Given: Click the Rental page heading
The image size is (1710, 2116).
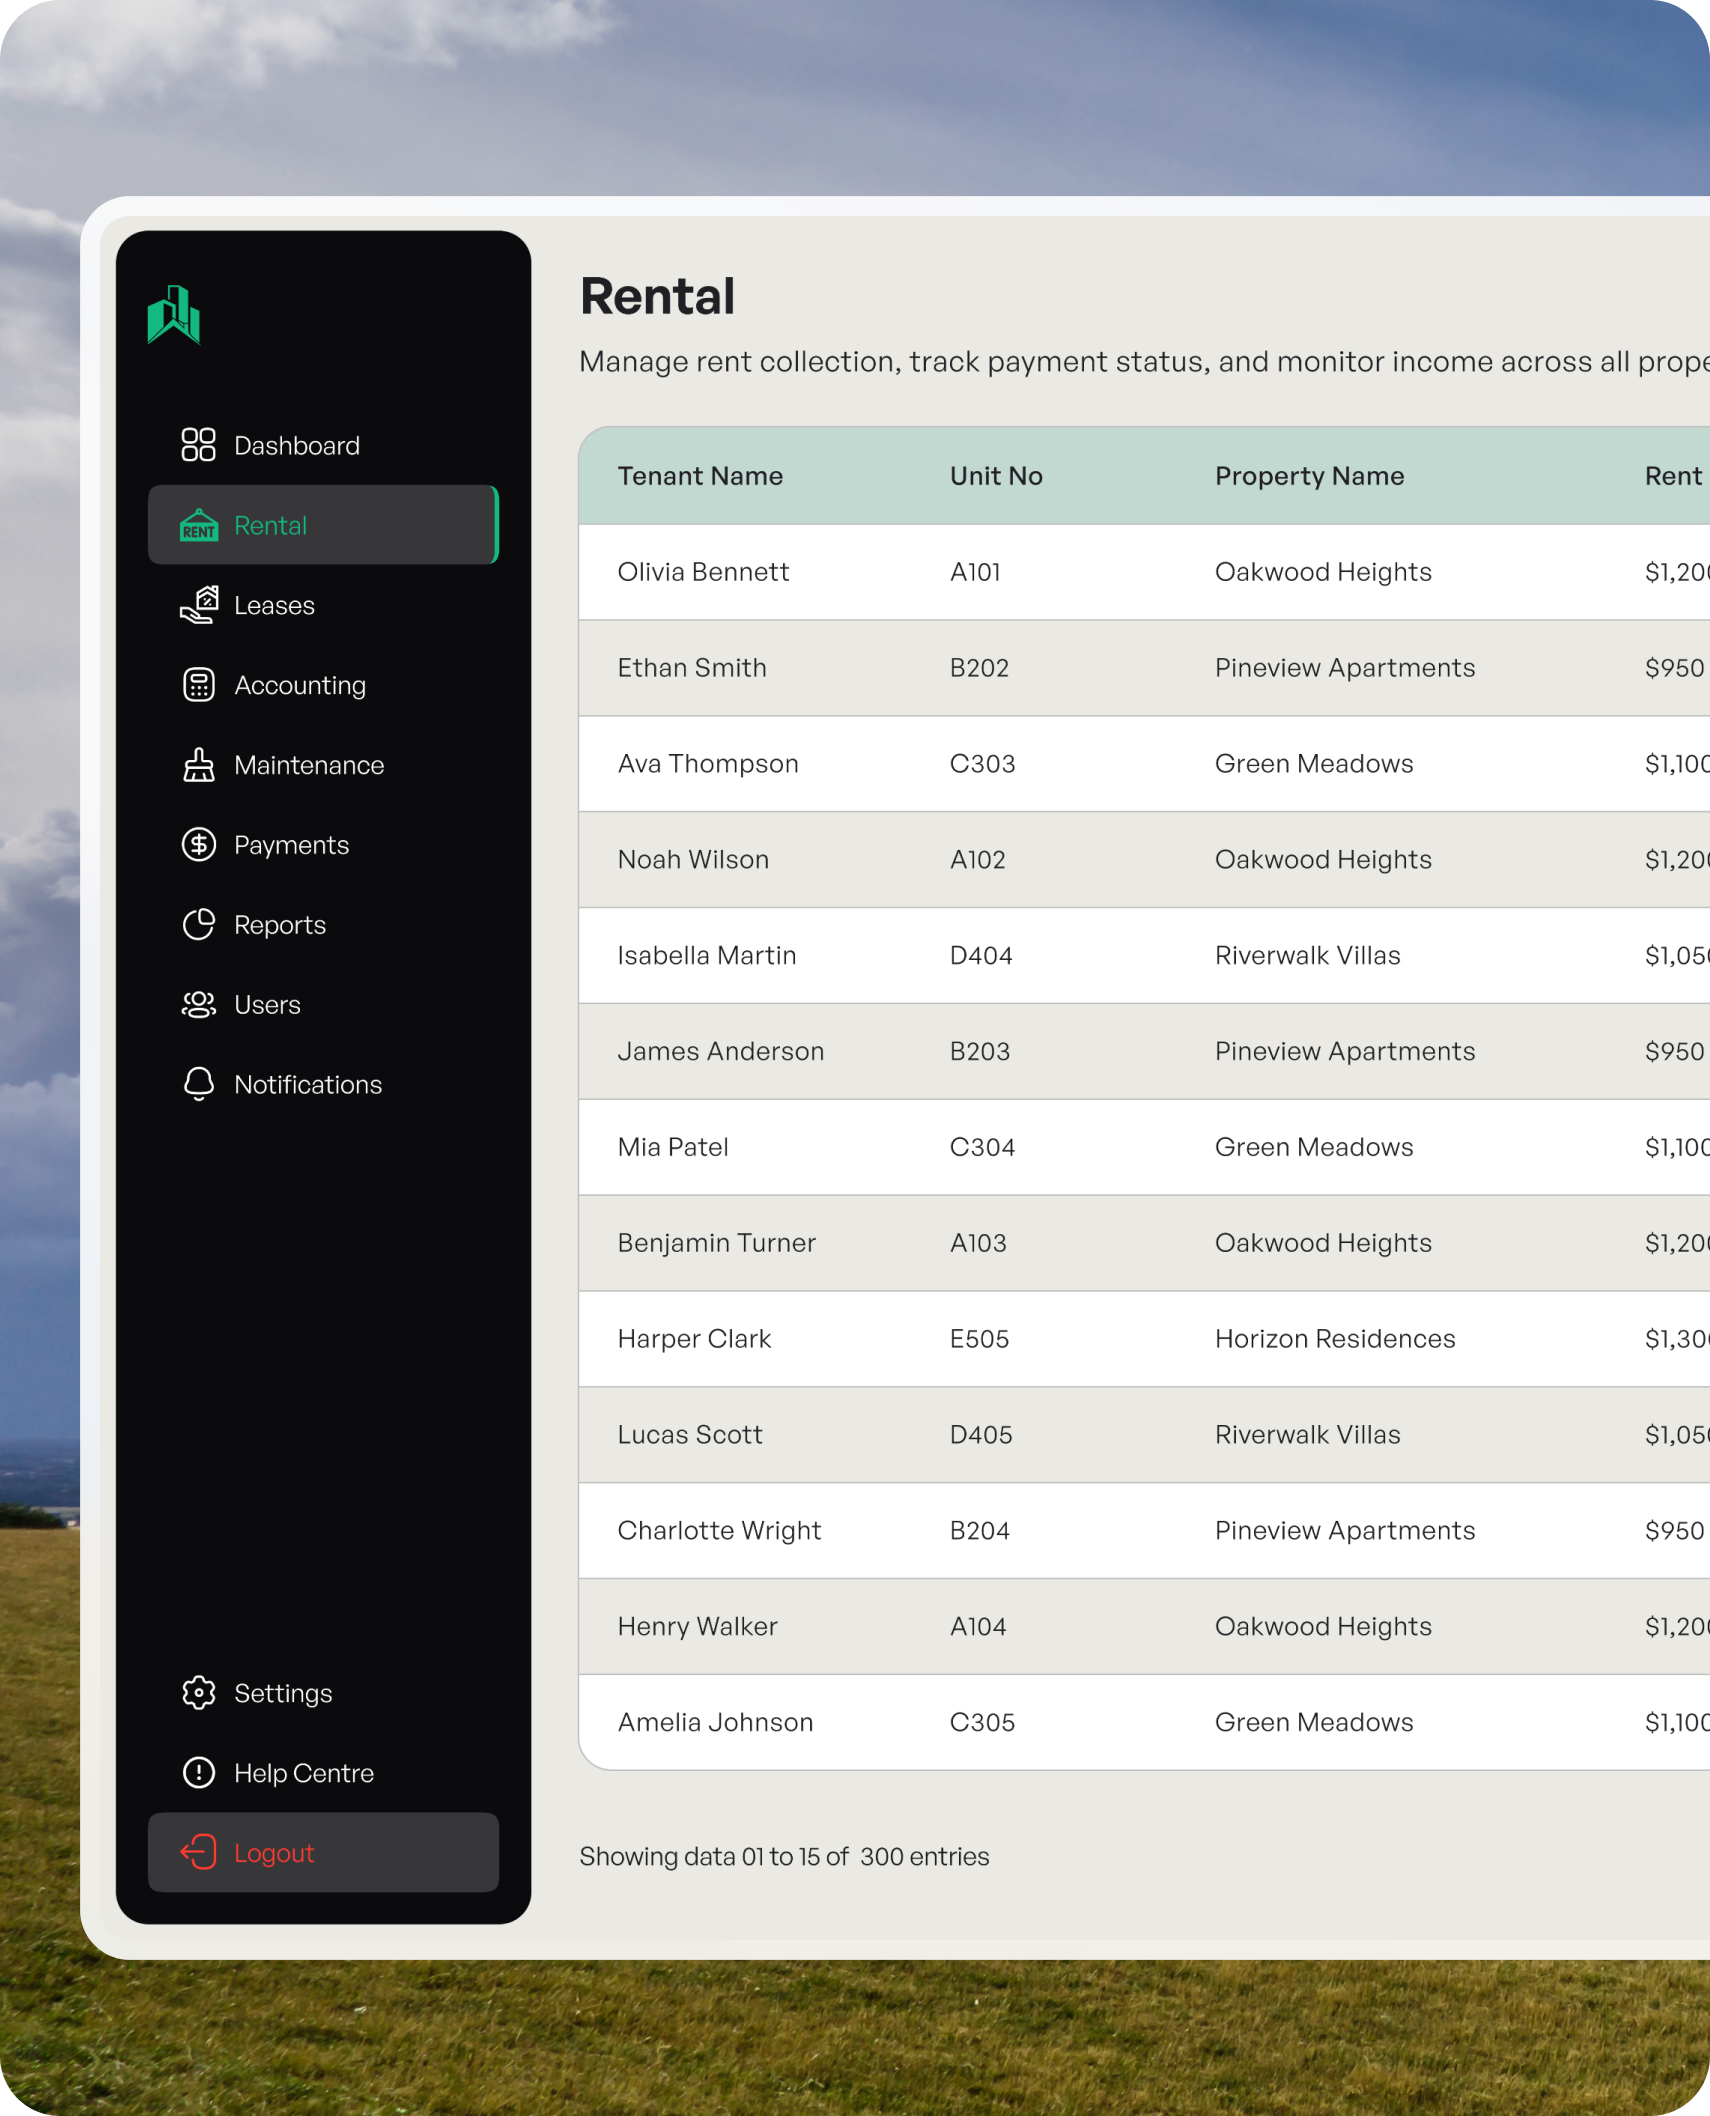Looking at the screenshot, I should (658, 297).
